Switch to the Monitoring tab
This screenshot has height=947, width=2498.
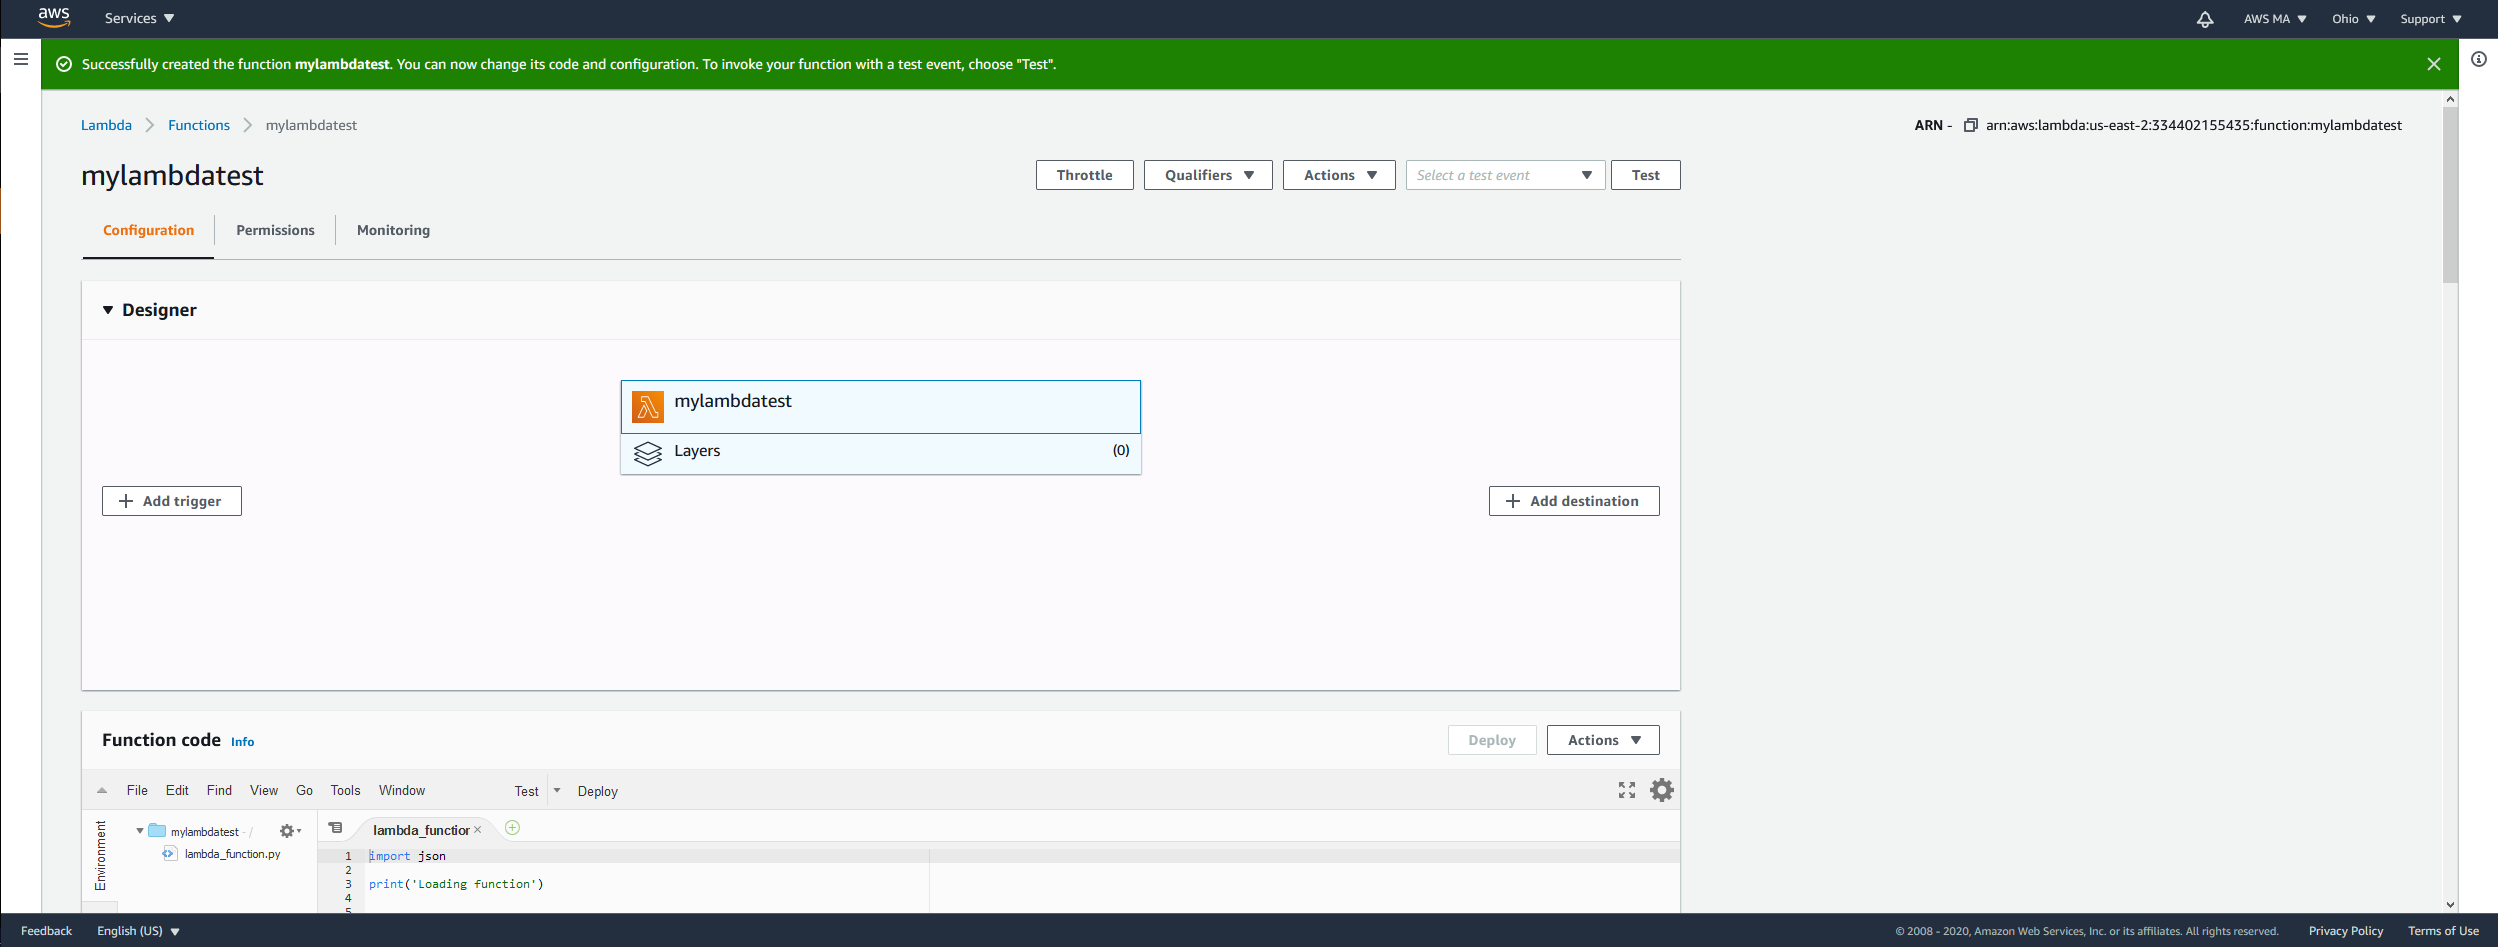pos(393,230)
